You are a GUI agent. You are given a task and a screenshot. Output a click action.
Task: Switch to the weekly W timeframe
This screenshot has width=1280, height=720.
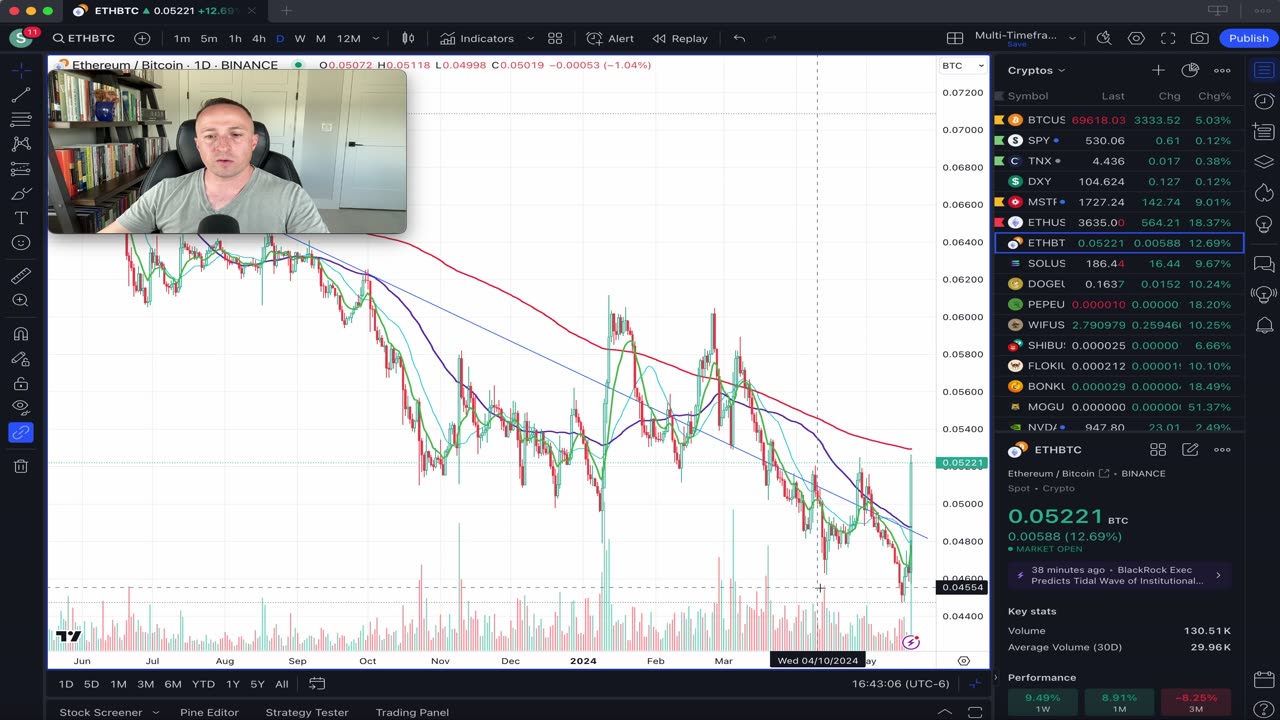tap(300, 38)
